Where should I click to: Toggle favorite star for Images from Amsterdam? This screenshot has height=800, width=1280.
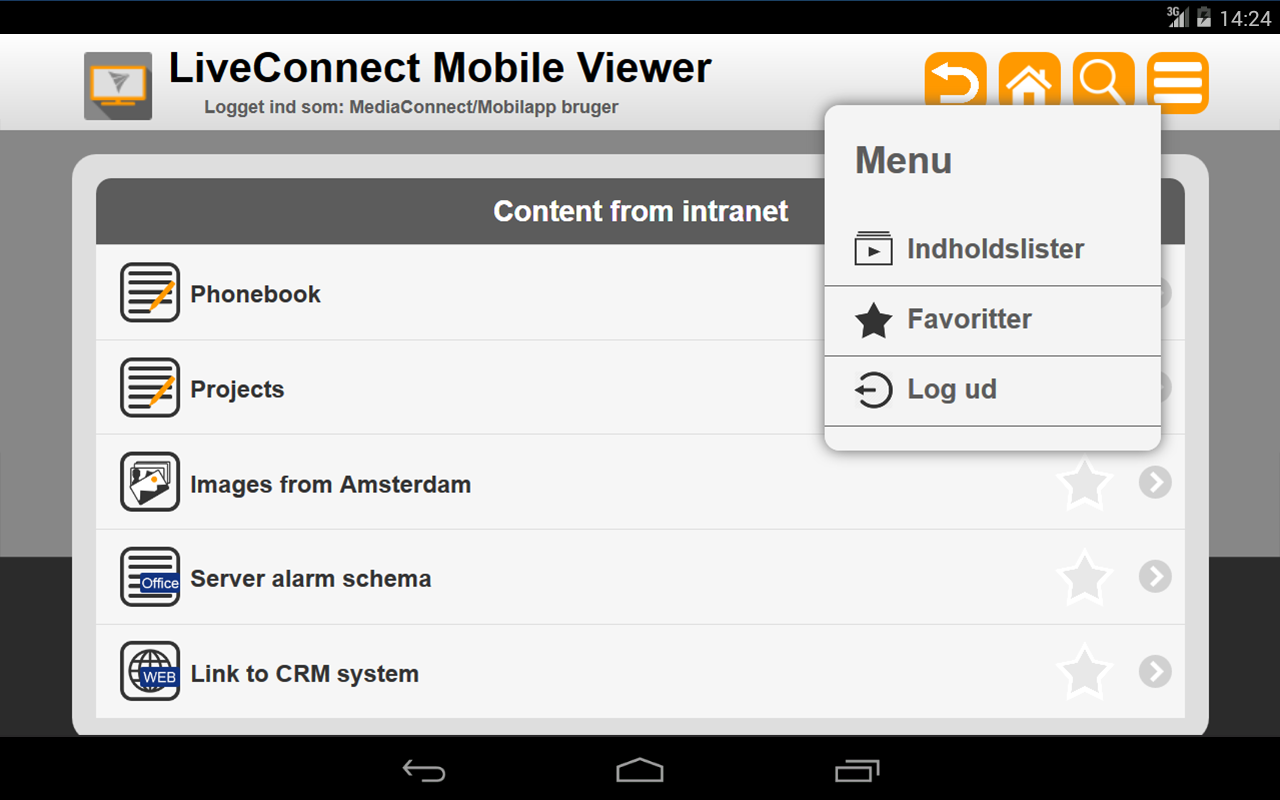tap(1084, 484)
